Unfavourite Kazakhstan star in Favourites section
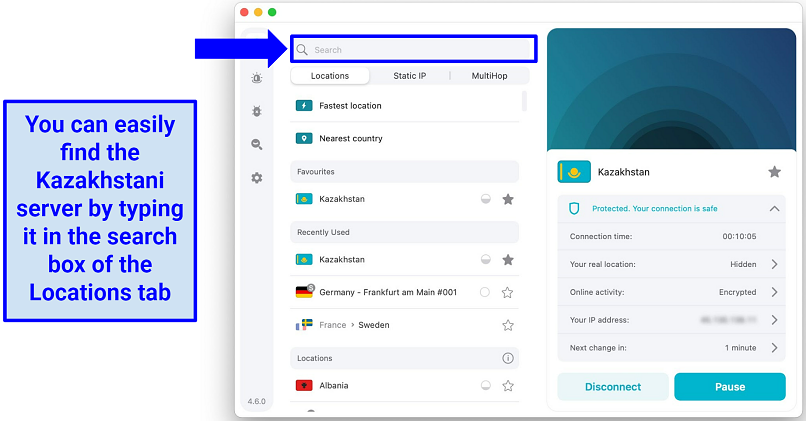The width and height of the screenshot is (806, 421). point(508,199)
